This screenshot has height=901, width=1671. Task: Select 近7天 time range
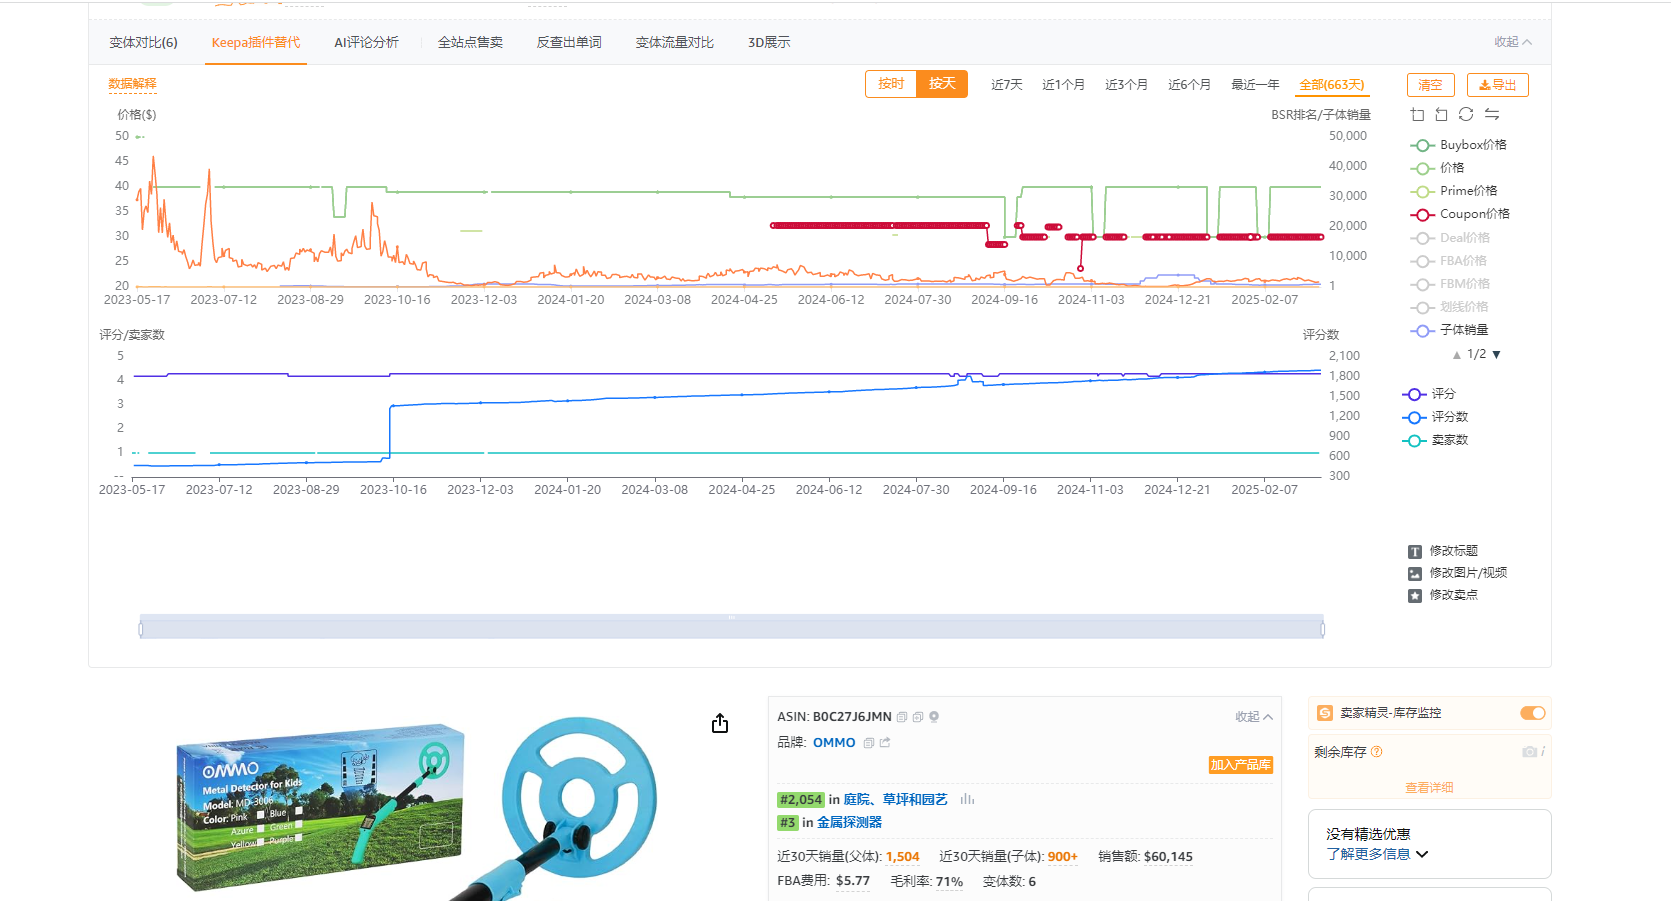click(x=1007, y=85)
